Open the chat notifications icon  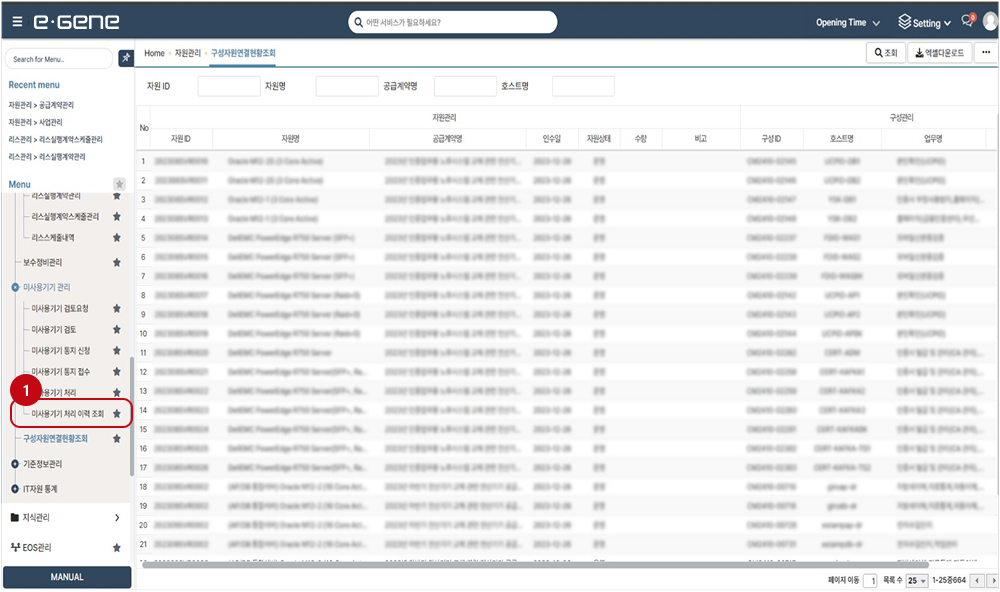(x=967, y=22)
